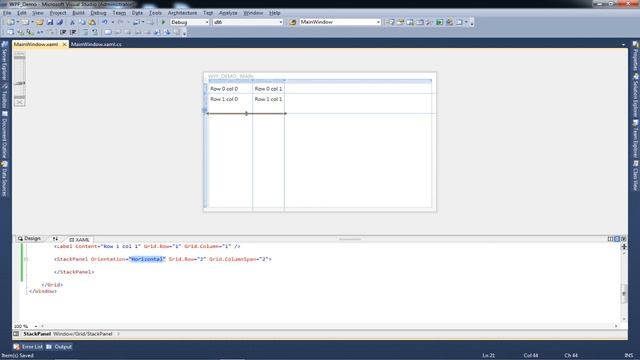Open the Error List panel
640x360 pixels.
point(28,347)
